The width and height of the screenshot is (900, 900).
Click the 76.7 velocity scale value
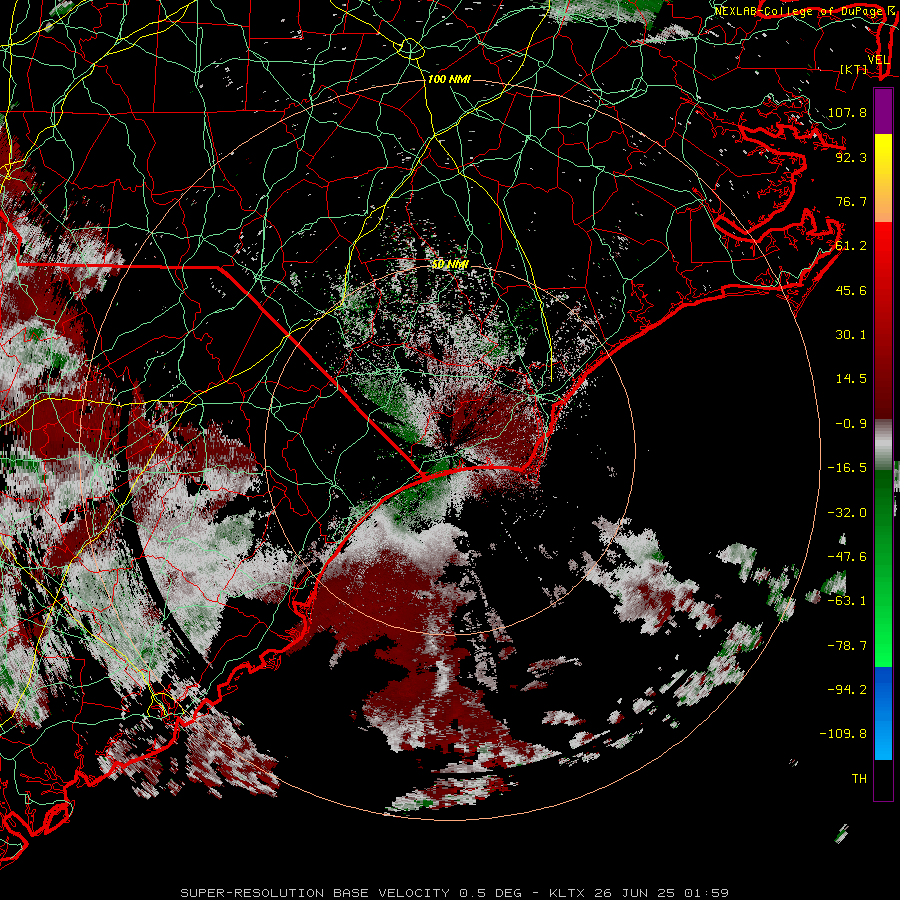851,201
